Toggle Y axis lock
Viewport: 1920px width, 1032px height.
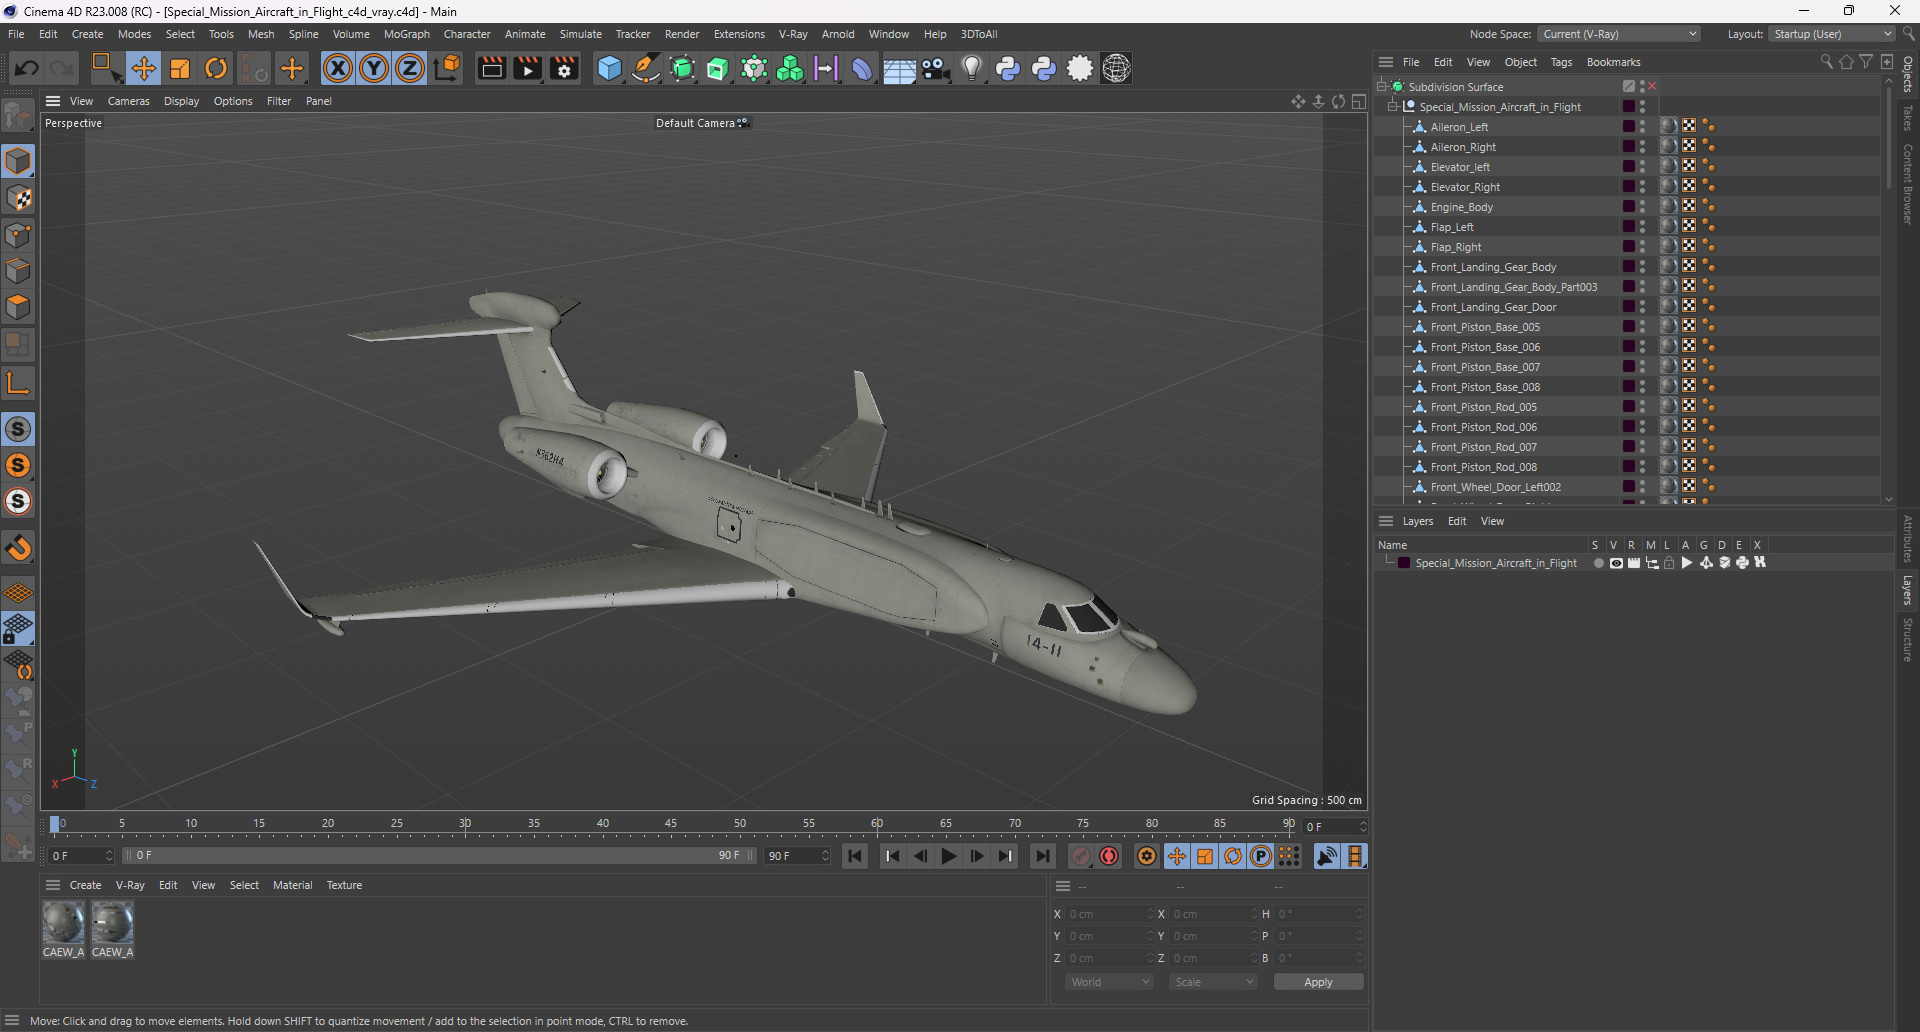pyautogui.click(x=374, y=68)
